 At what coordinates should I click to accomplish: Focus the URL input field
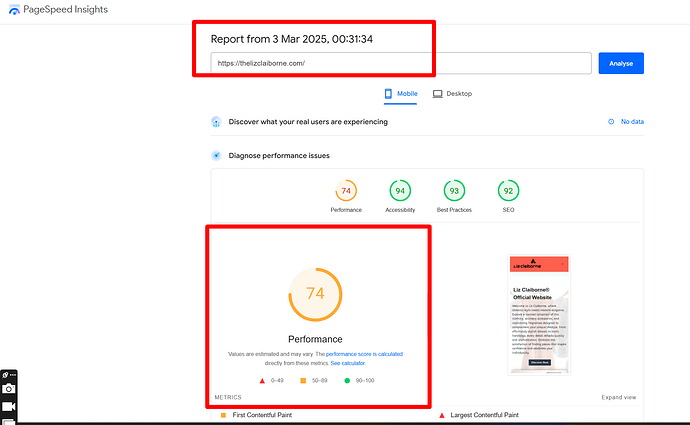401,63
